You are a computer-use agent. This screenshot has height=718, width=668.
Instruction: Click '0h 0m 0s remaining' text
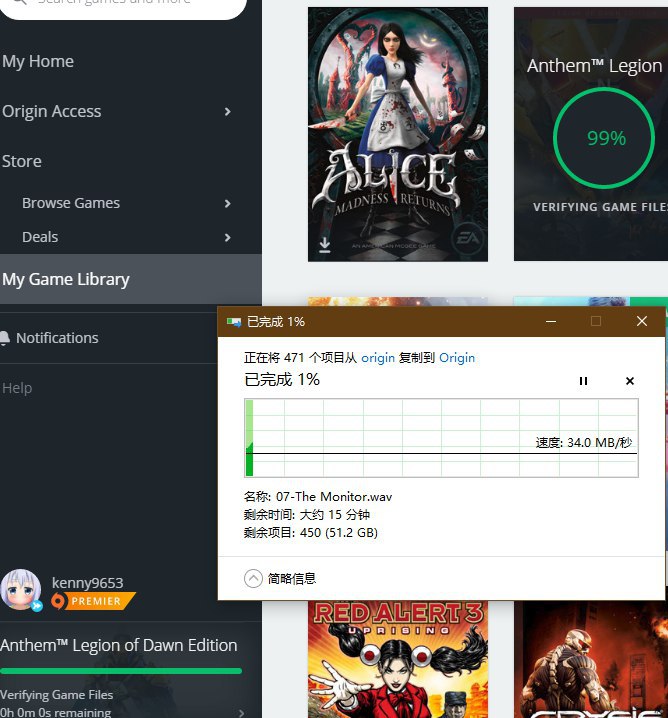[x=55, y=713]
